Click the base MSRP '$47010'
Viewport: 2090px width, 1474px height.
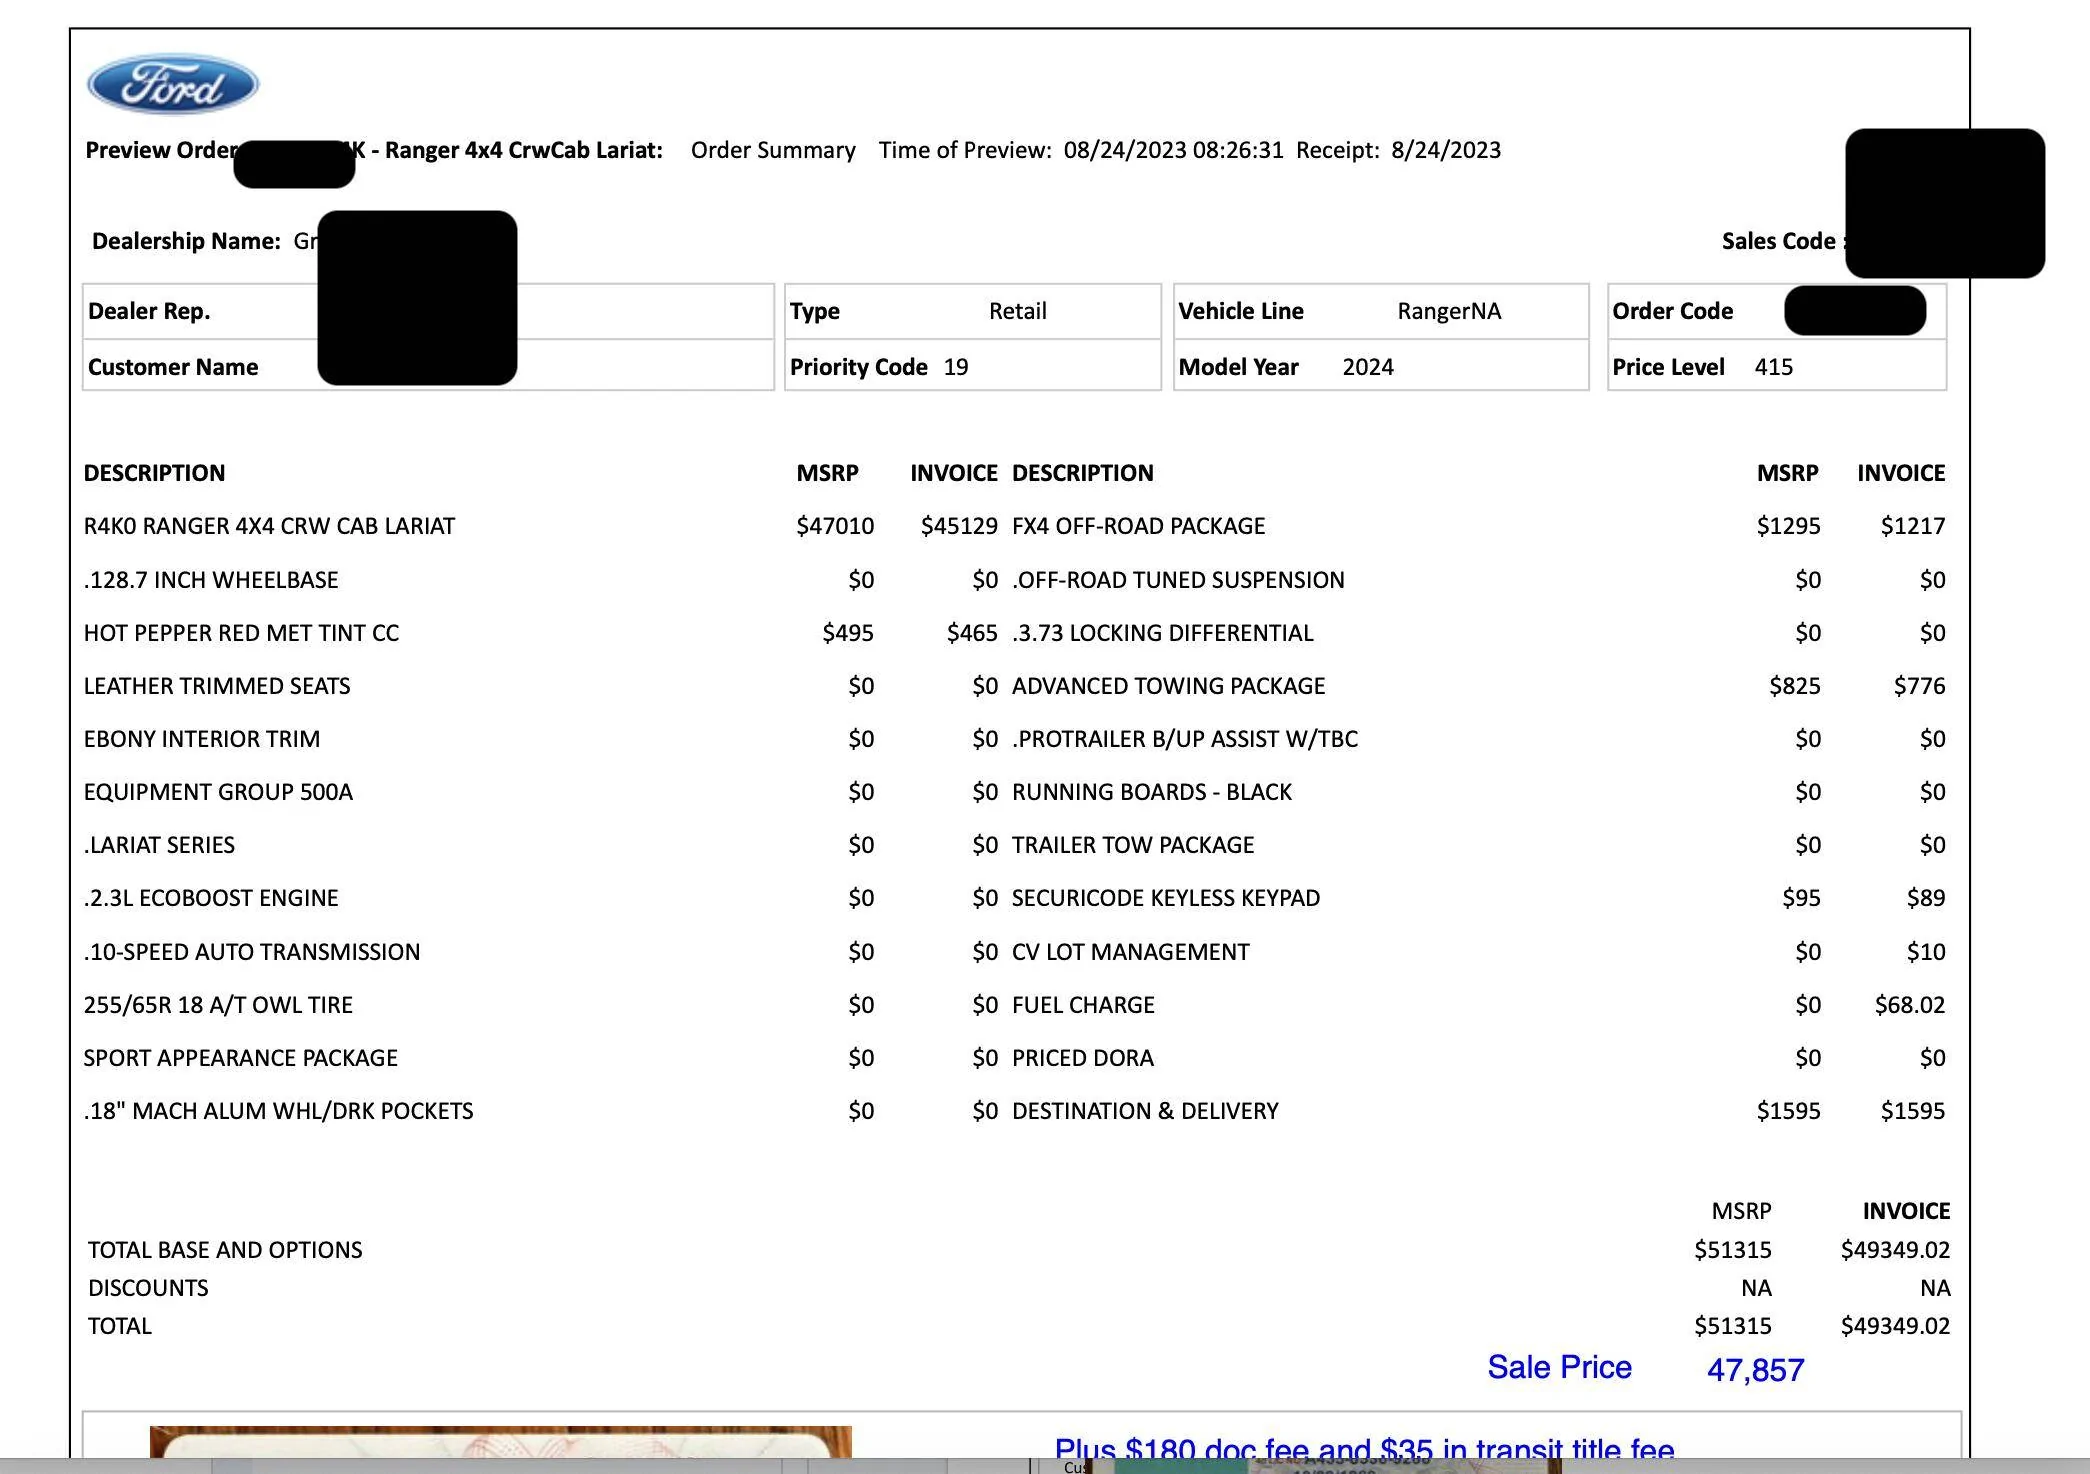pos(835,526)
